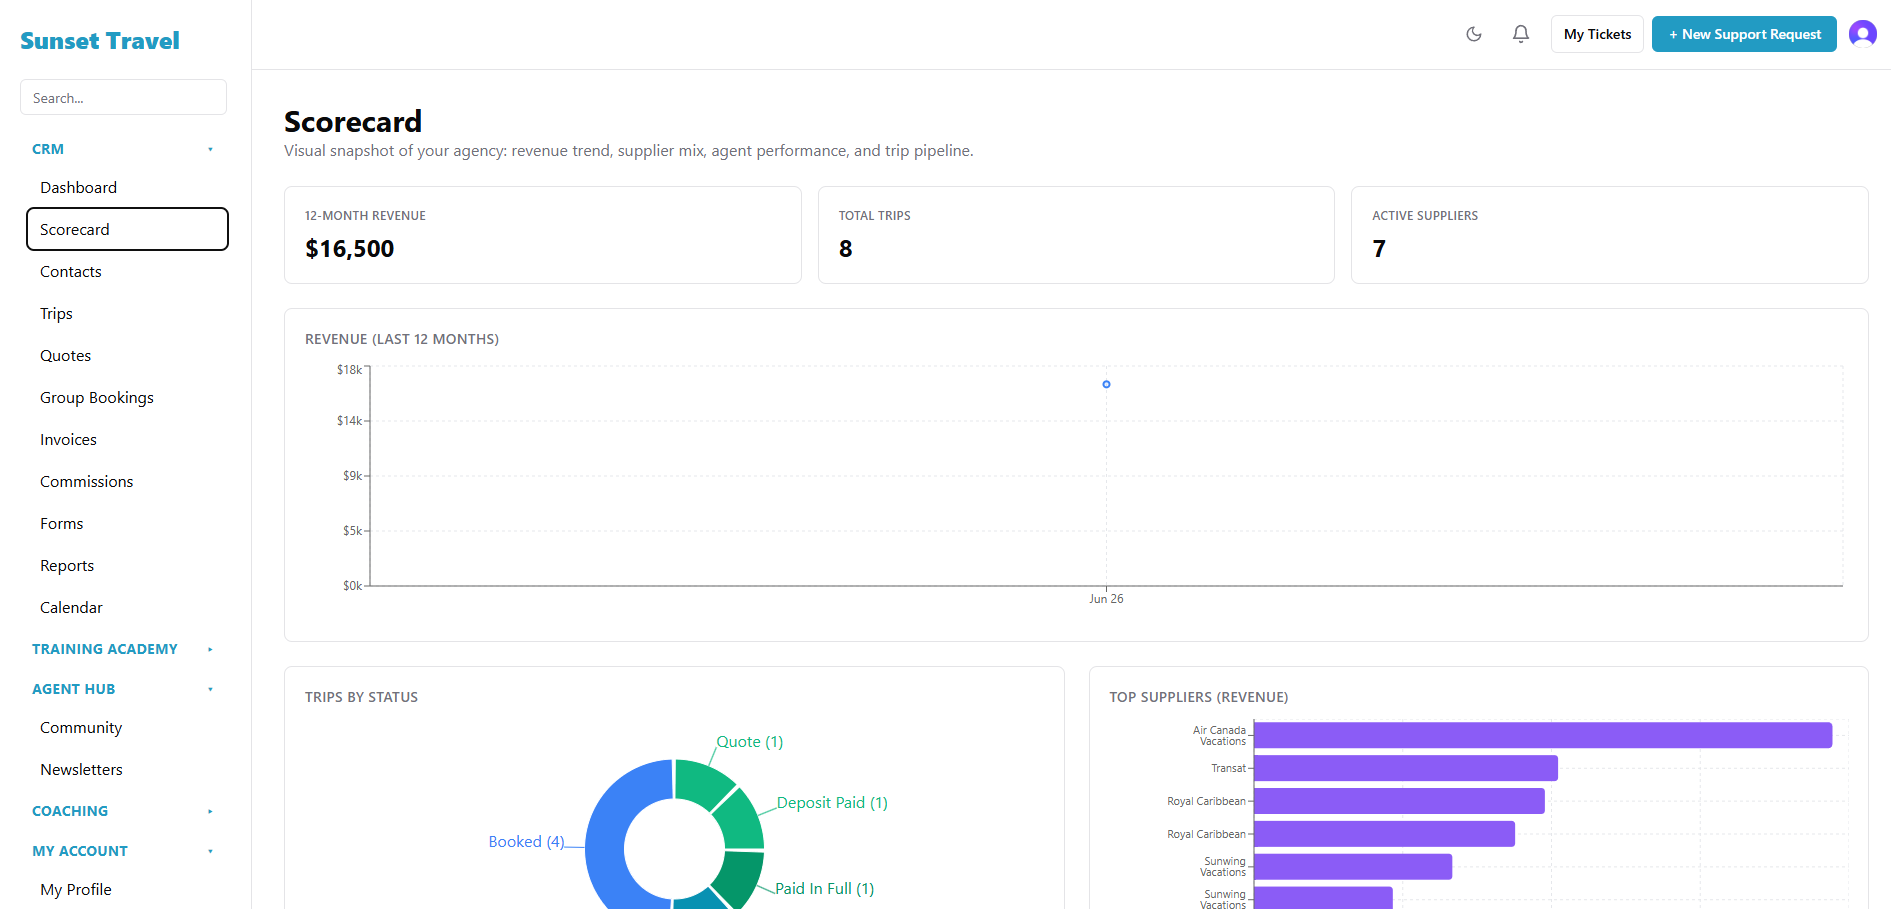
Task: Click the Active Suppliers value 7
Action: click(x=1379, y=249)
